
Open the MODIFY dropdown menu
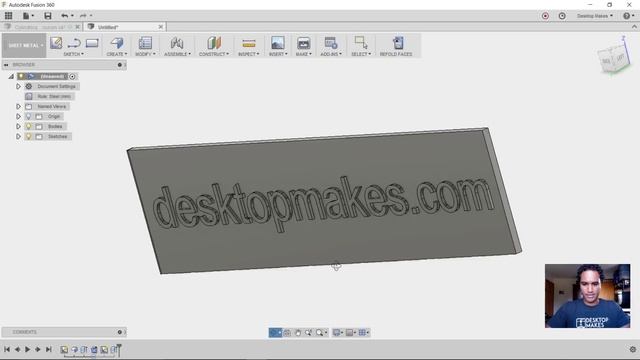coord(145,54)
